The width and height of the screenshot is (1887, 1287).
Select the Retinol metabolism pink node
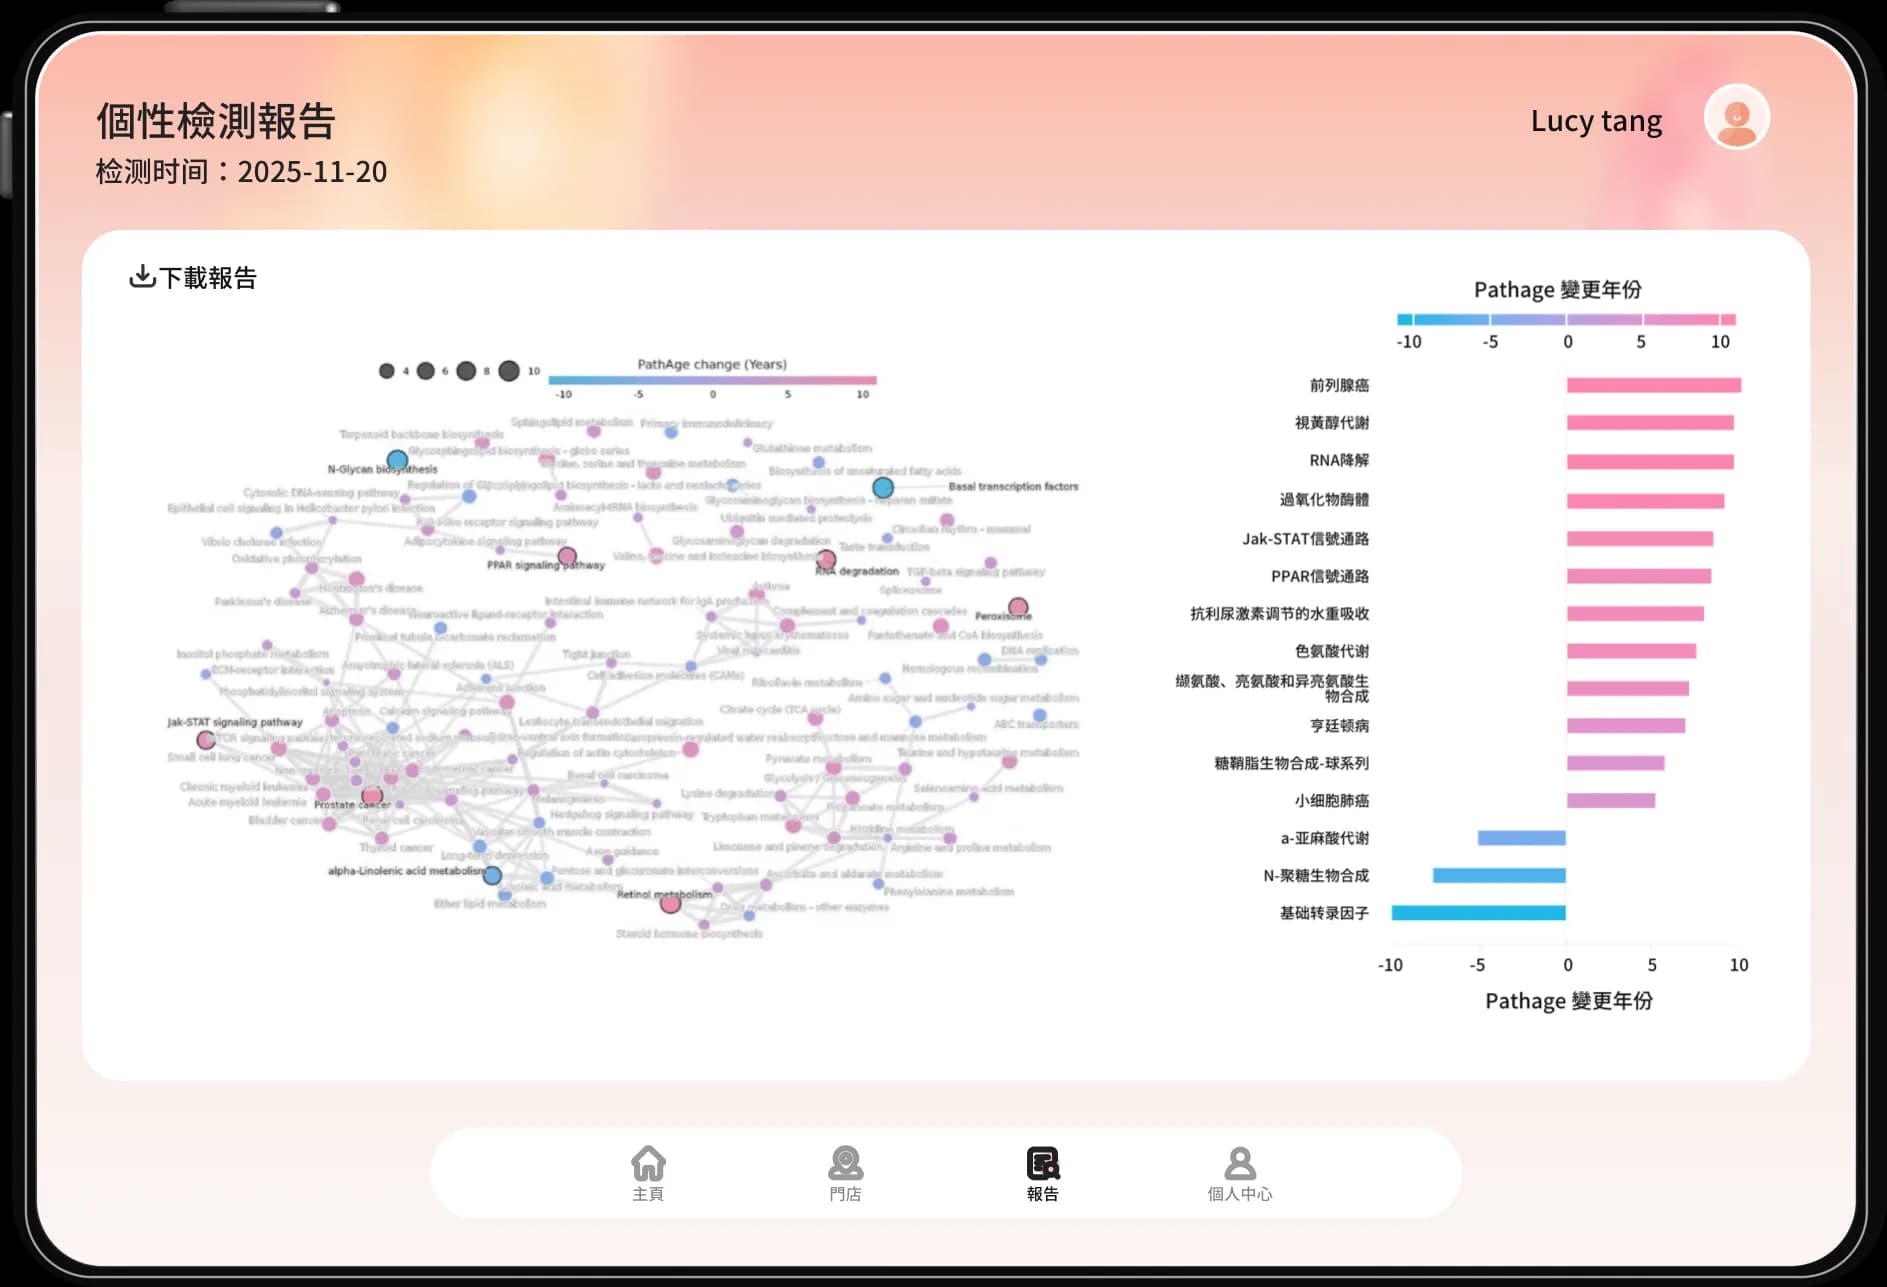coord(670,903)
